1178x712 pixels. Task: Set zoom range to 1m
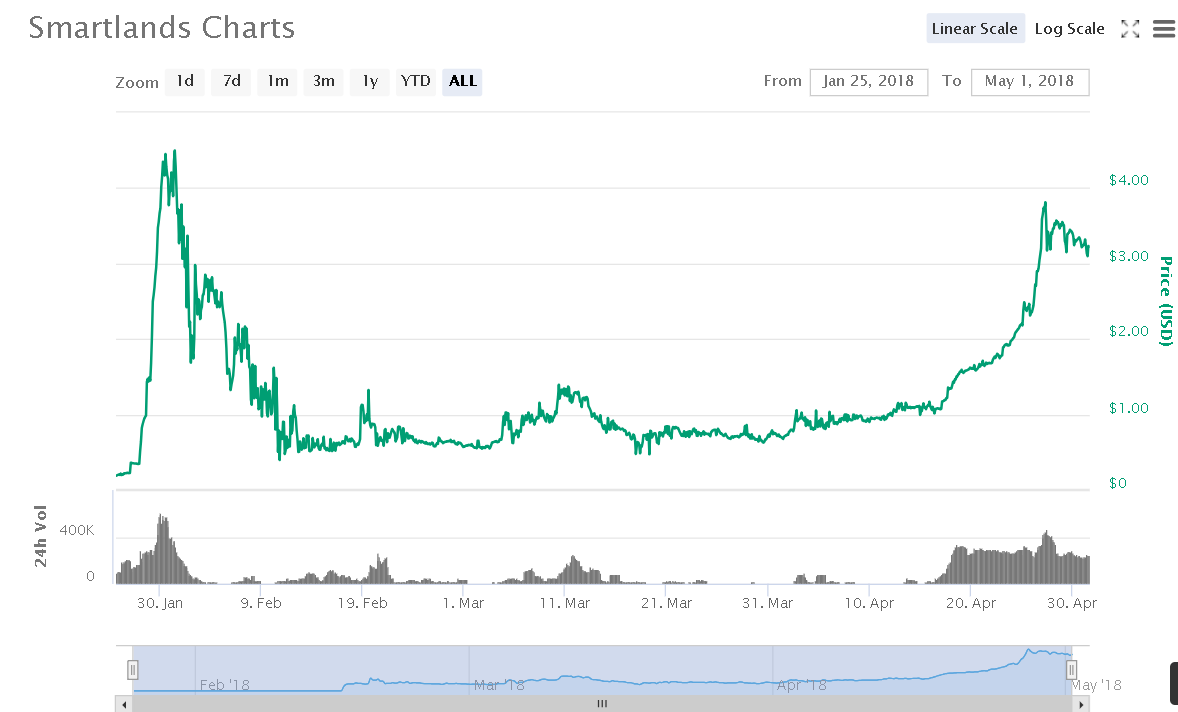278,81
